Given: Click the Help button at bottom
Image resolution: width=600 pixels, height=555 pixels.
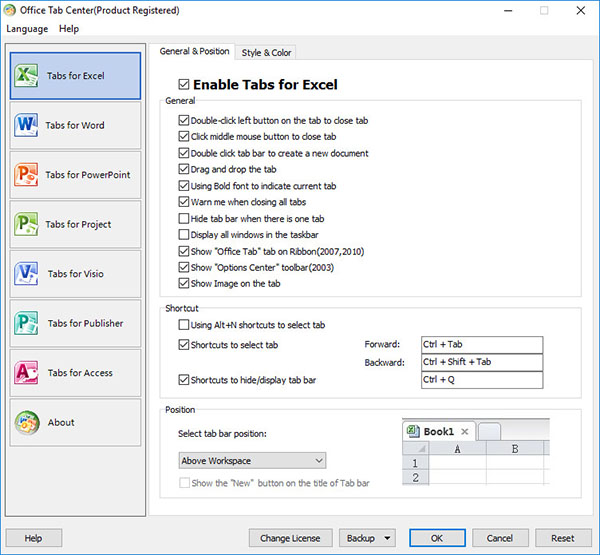Looking at the screenshot, I should tap(34, 538).
